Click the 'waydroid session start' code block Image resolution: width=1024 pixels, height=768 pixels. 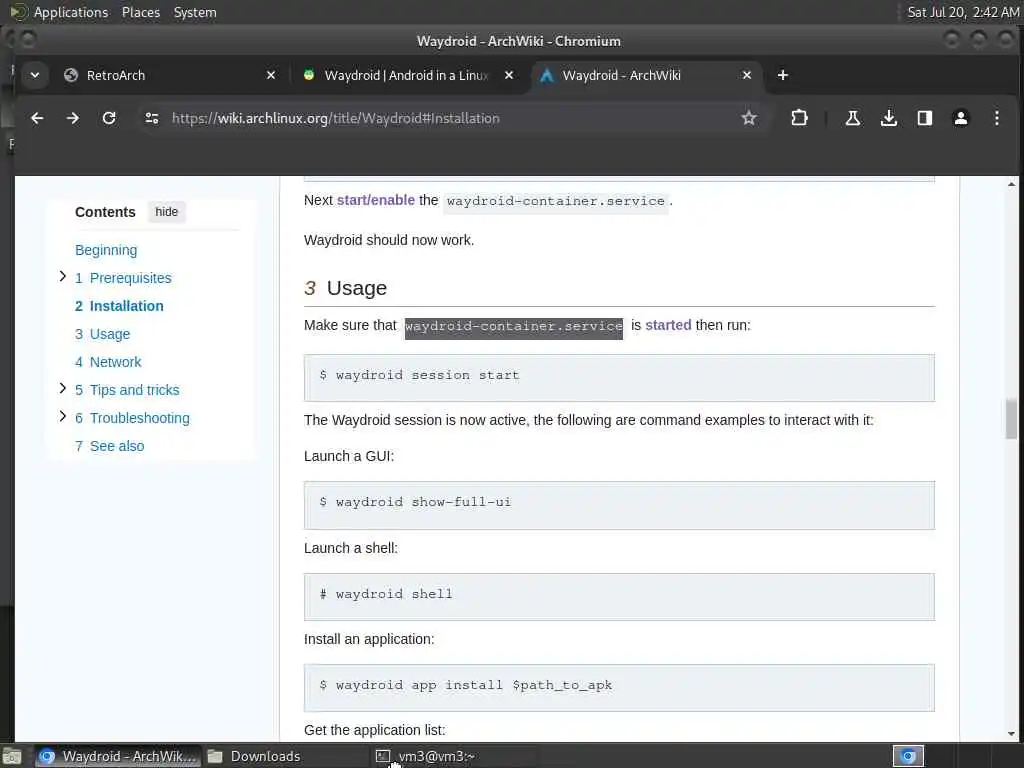click(x=619, y=377)
